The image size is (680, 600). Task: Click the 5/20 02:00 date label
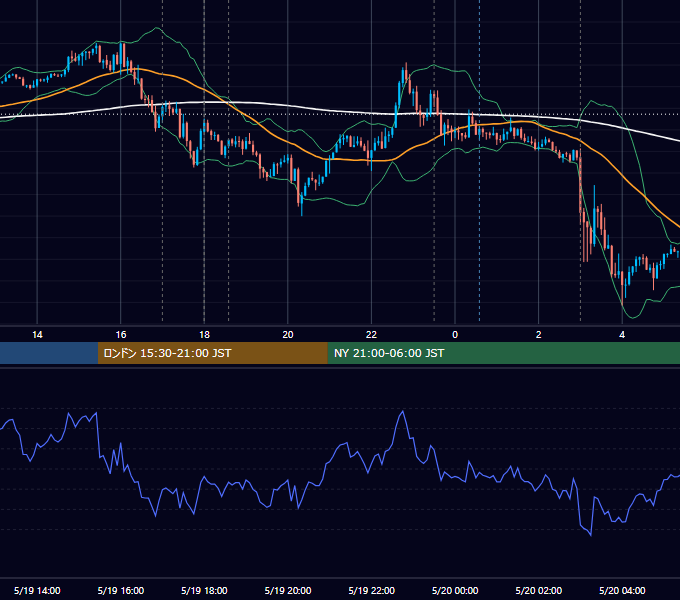(x=539, y=590)
